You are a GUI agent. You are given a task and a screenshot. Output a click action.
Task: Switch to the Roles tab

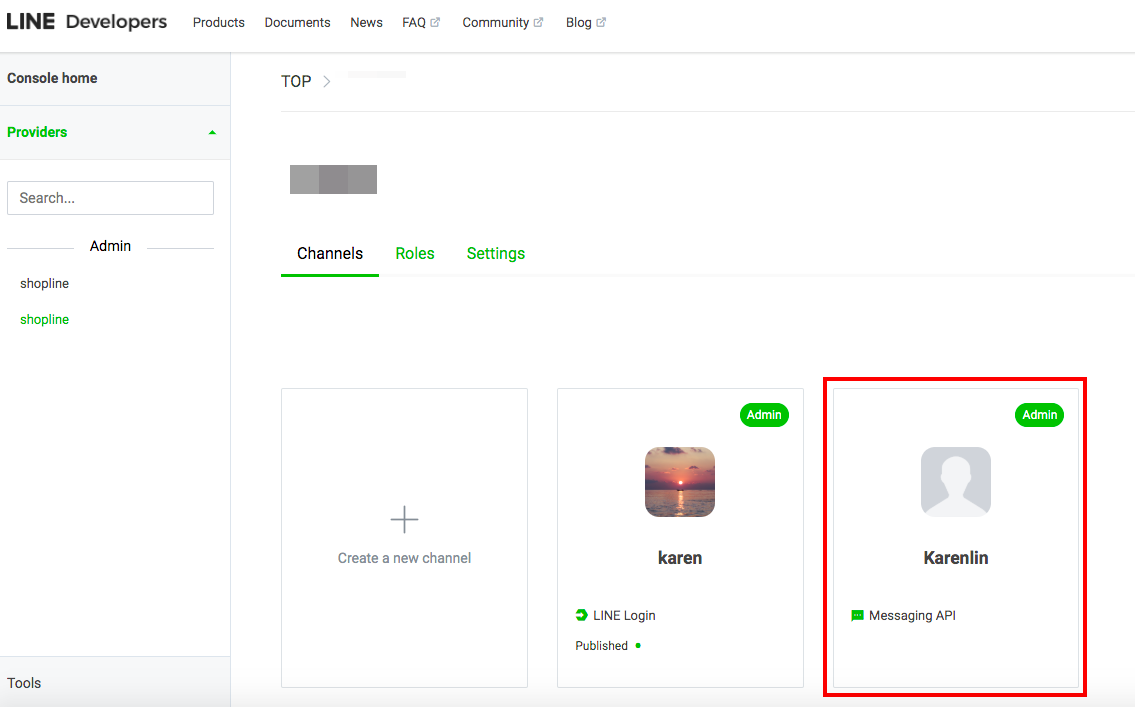[415, 253]
